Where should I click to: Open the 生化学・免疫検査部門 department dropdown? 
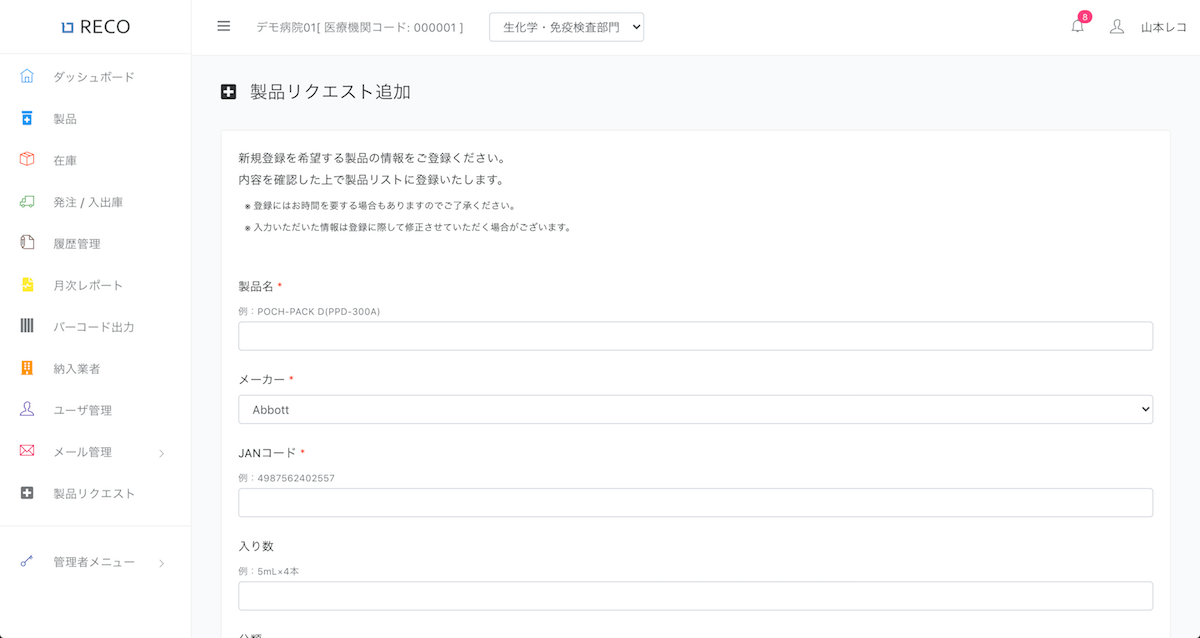click(566, 27)
